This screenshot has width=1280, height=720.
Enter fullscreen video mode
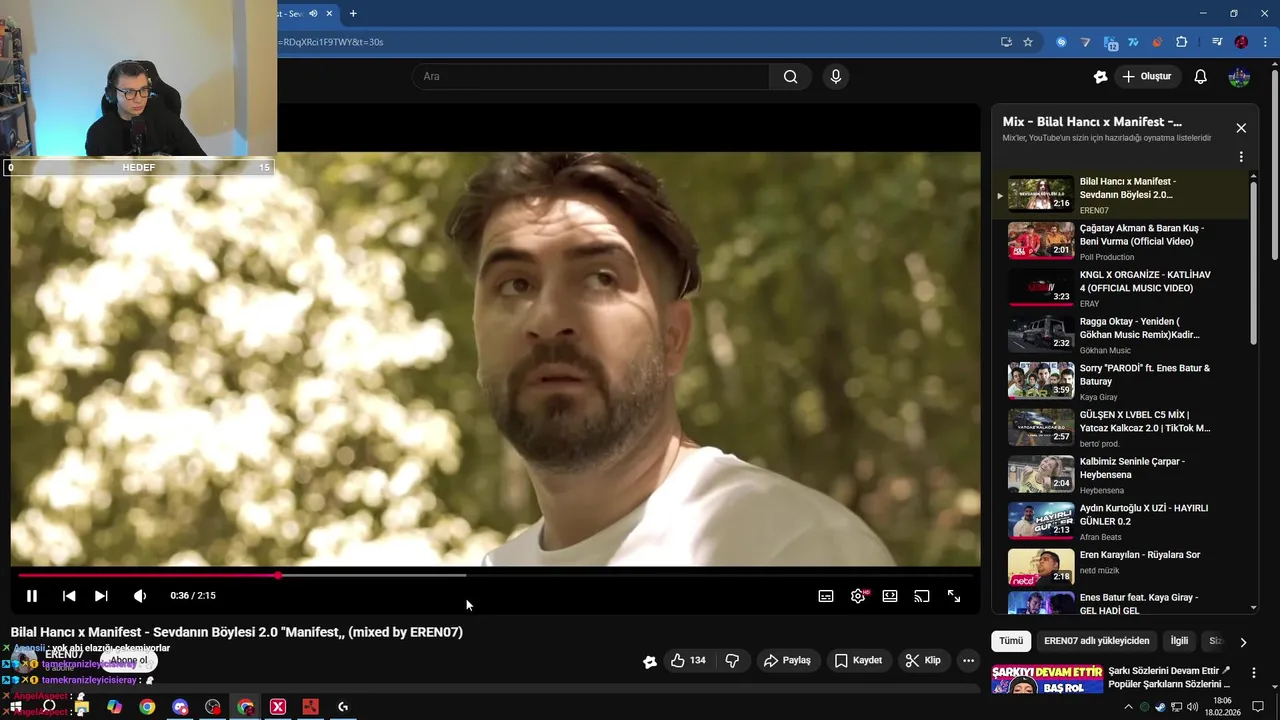(954, 596)
